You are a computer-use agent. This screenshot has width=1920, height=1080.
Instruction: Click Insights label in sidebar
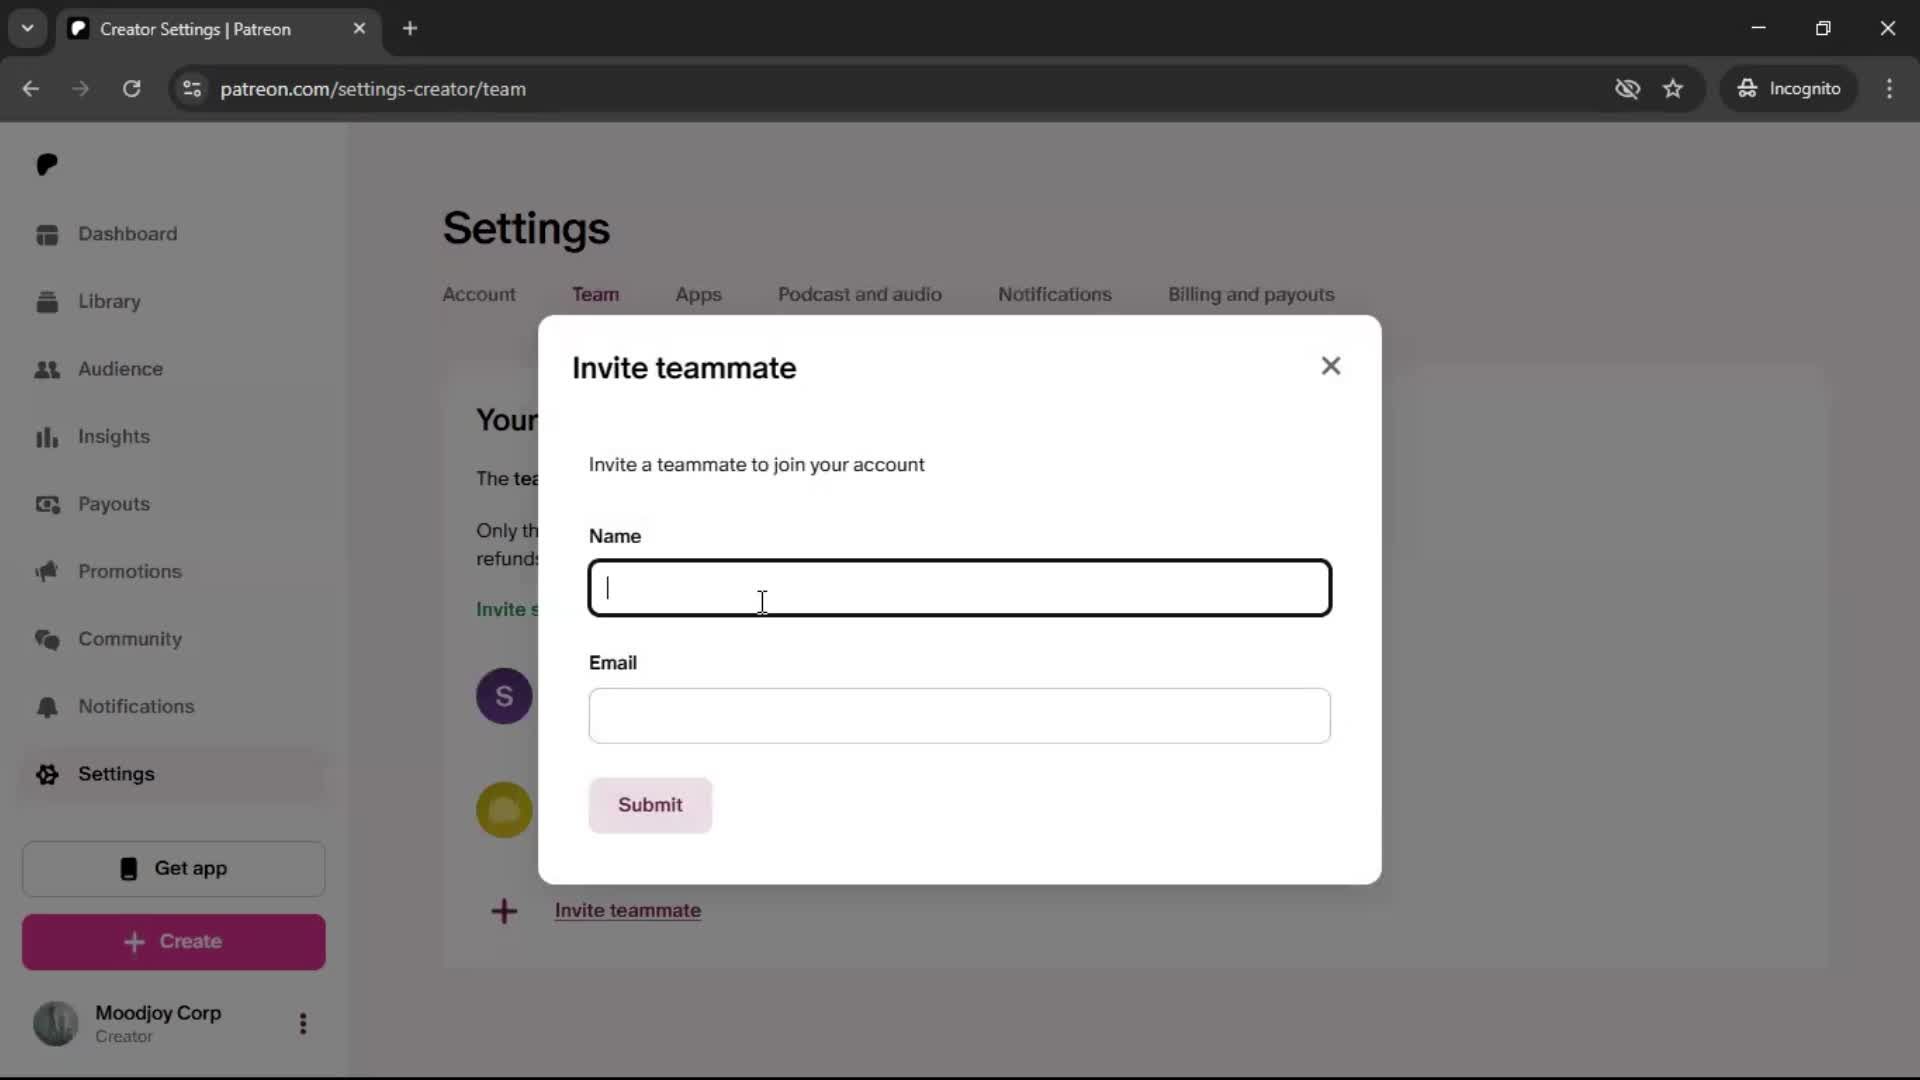[x=113, y=437]
